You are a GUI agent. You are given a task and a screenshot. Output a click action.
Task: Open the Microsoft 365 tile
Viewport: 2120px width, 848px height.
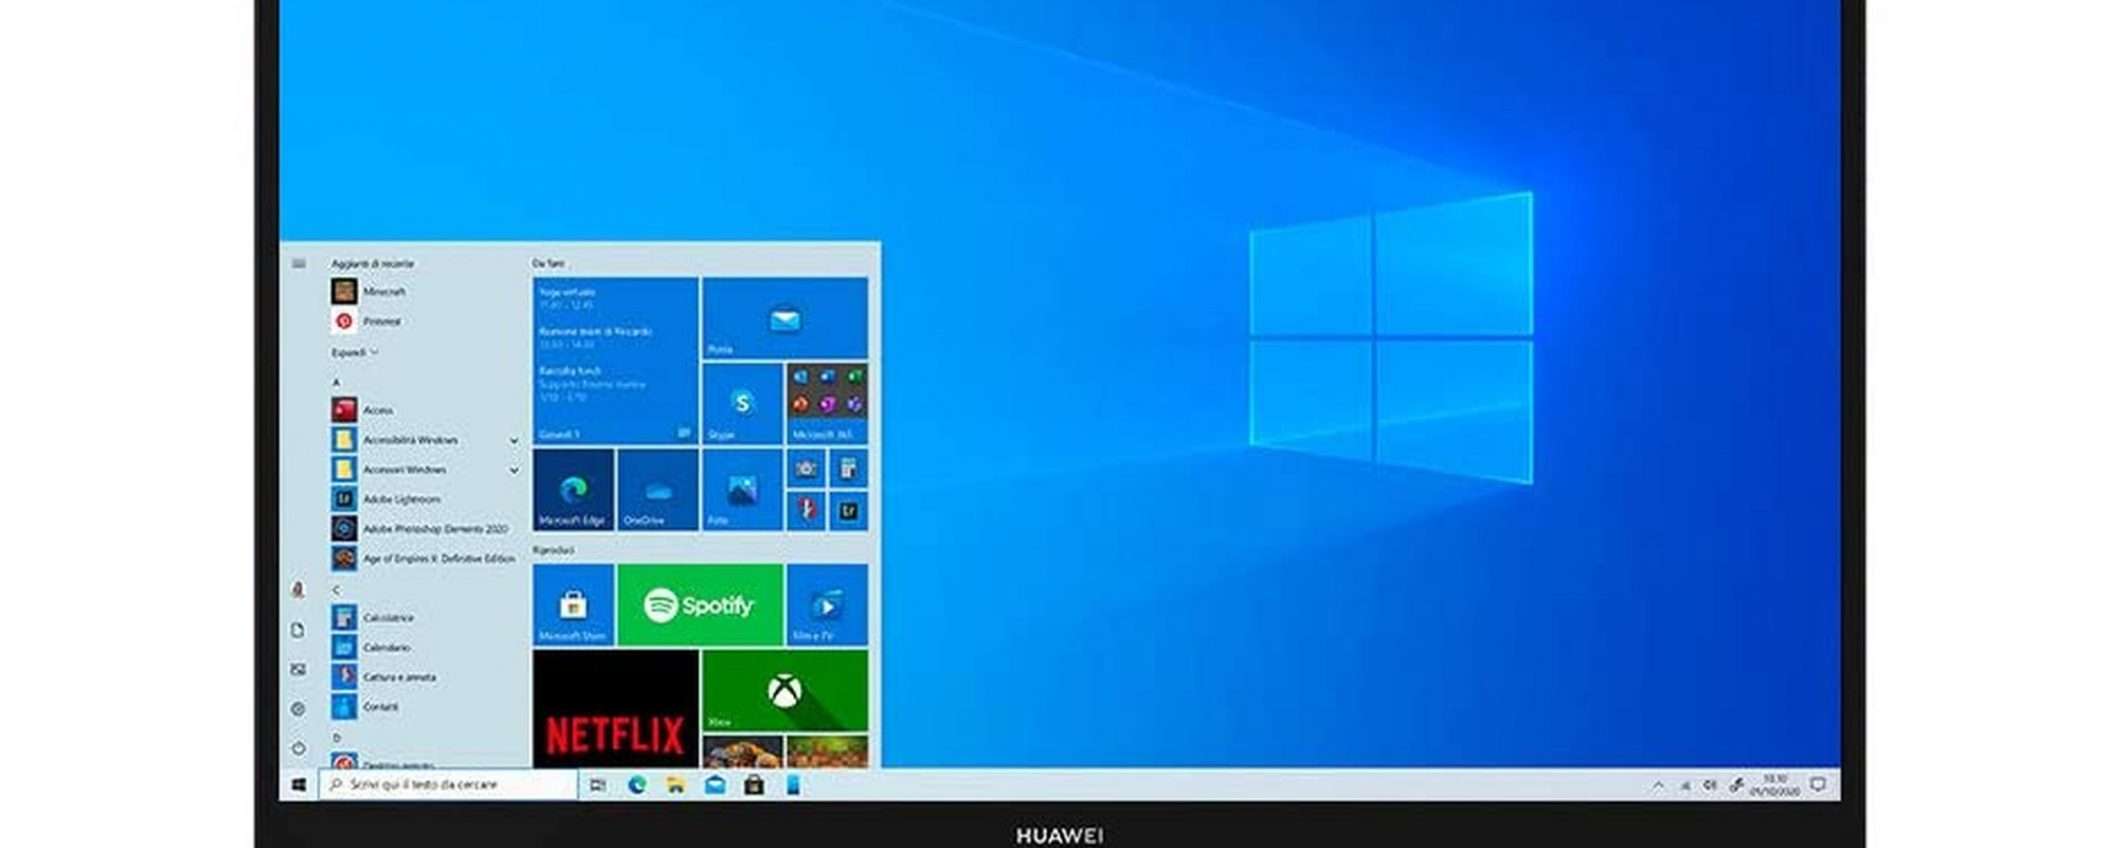[827, 403]
